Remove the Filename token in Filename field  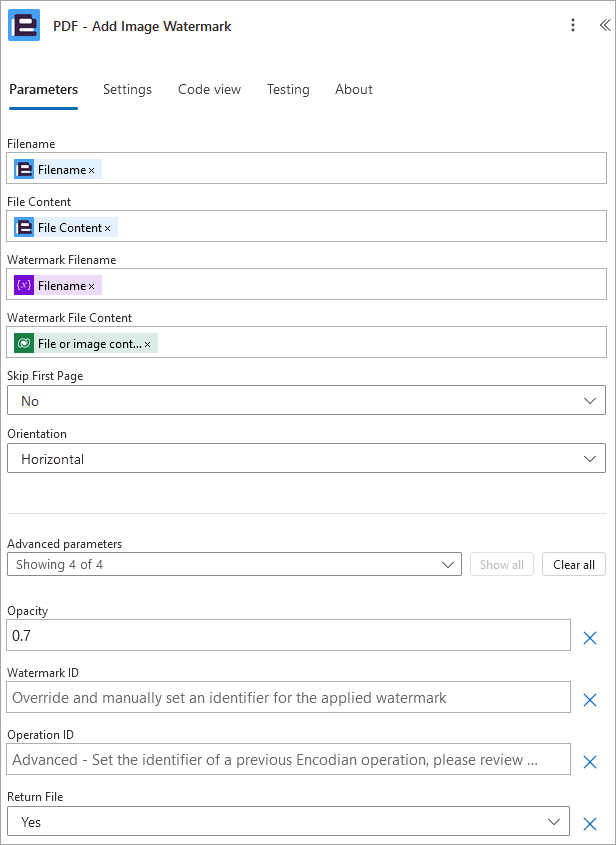click(x=92, y=170)
